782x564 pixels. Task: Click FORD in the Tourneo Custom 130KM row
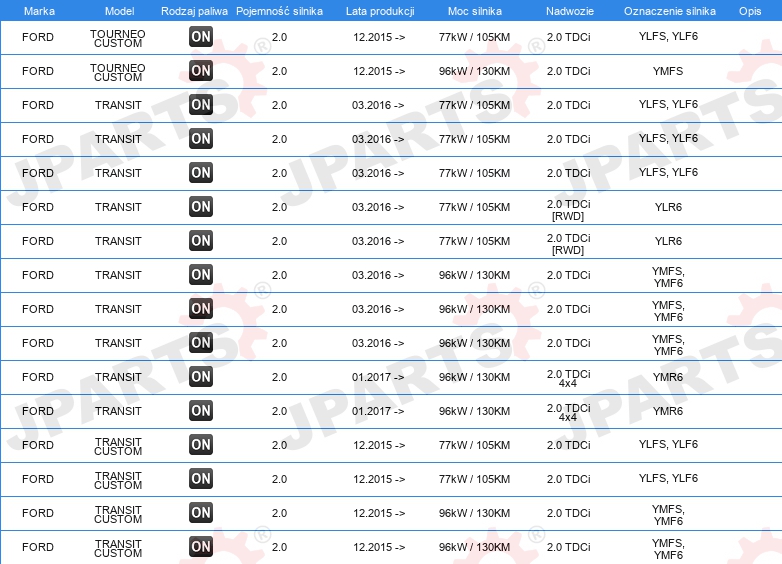[x=38, y=71]
